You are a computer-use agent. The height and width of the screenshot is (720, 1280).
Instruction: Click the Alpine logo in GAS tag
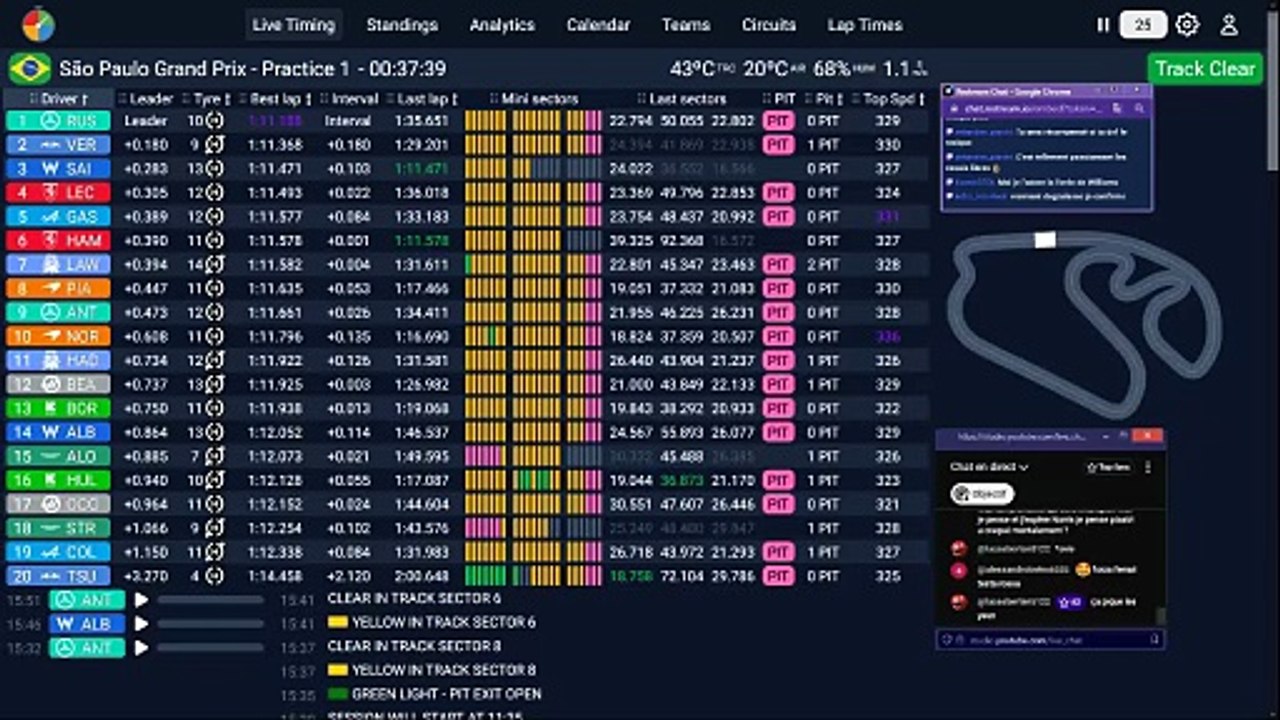coord(49,217)
